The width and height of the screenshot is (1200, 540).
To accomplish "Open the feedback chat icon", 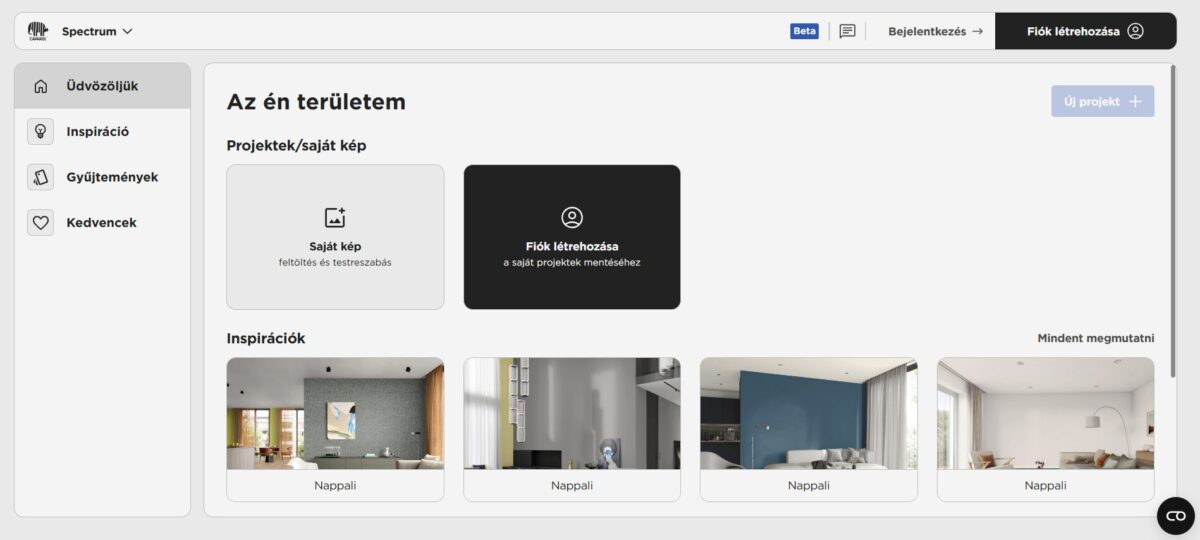I will pos(847,31).
